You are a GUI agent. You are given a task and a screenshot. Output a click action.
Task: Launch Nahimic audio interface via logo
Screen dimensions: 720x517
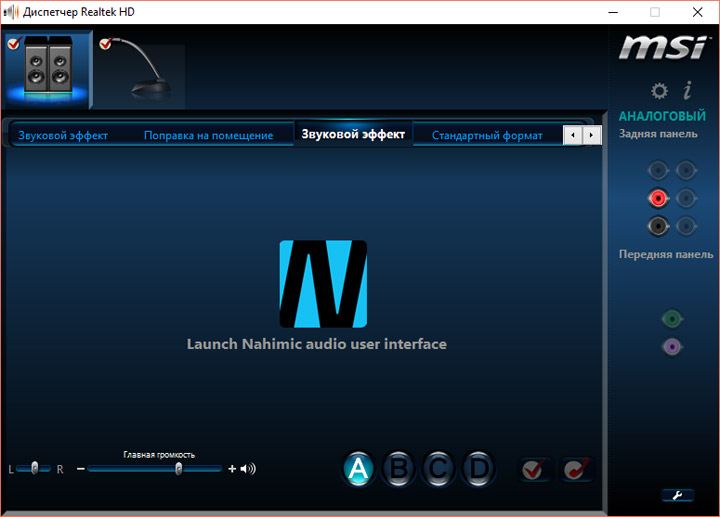pyautogui.click(x=323, y=284)
